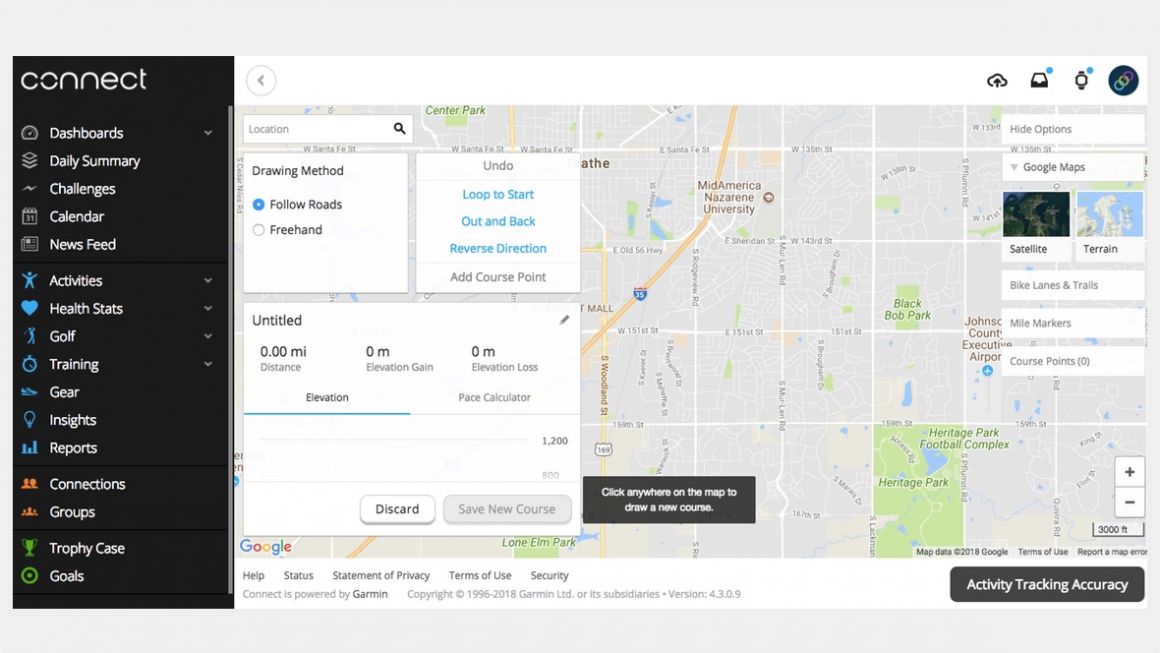Select the Satellite map thumbnail
The width and height of the screenshot is (1160, 653).
click(x=1036, y=224)
